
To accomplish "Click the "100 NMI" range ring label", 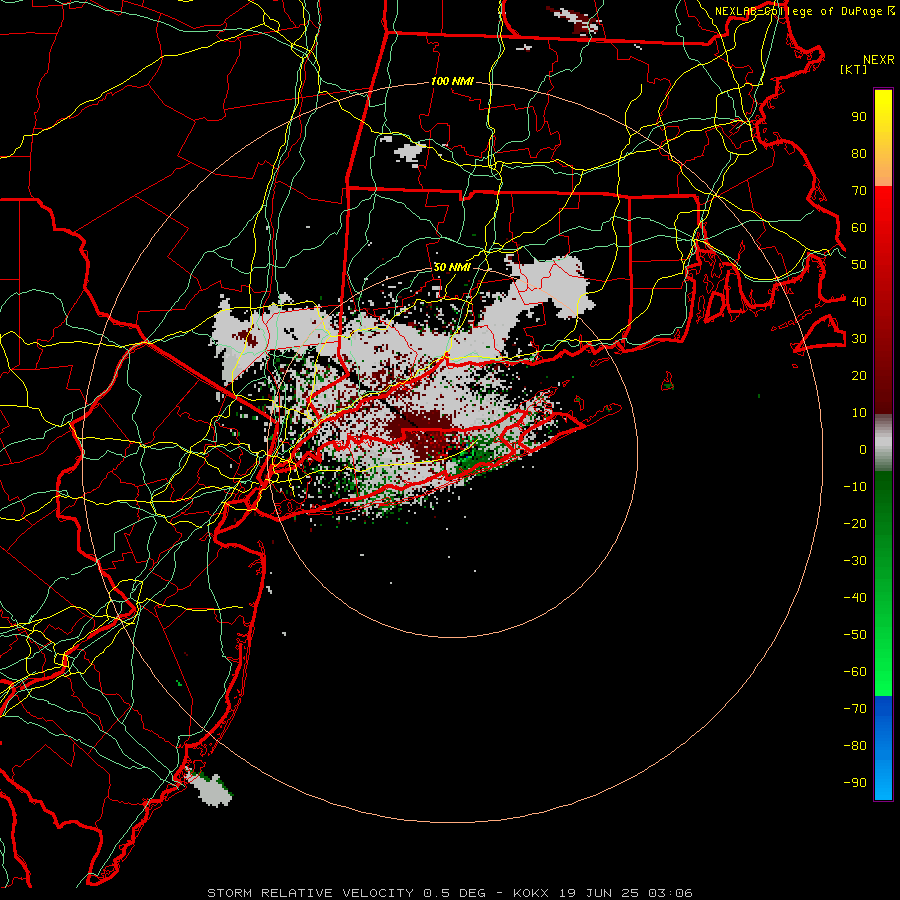I will 452,82.
